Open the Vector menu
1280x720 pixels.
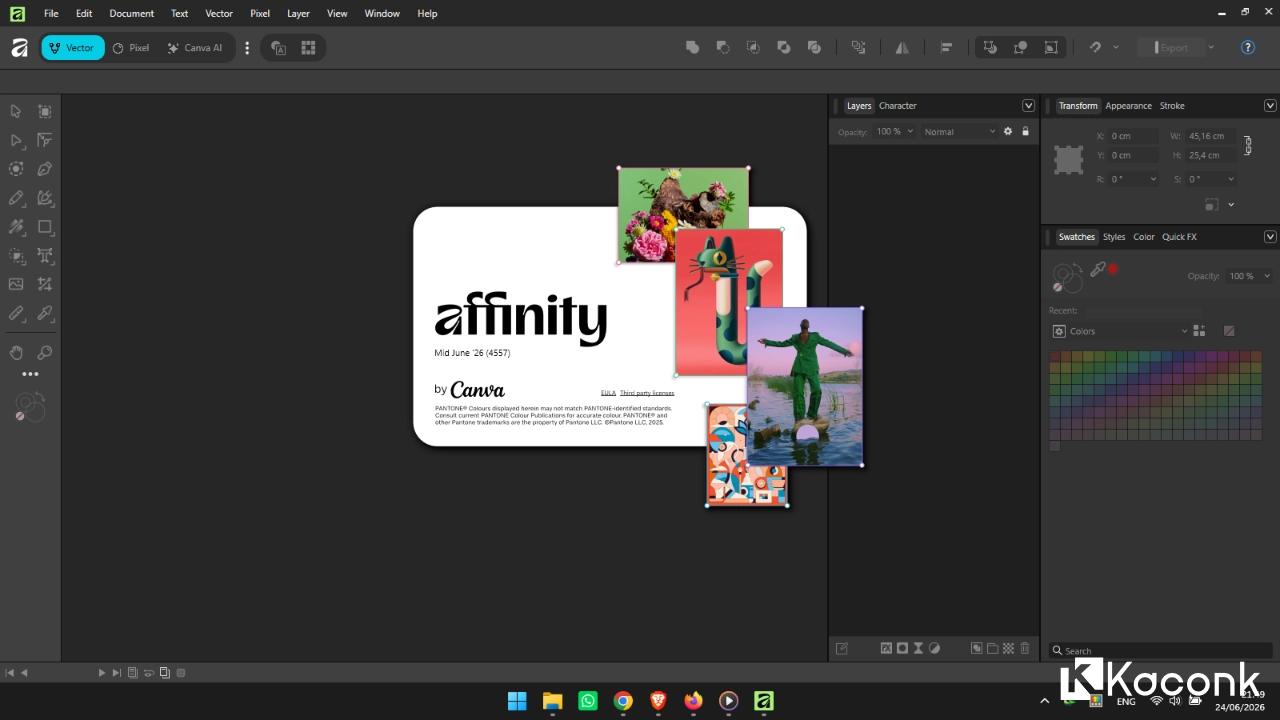[218, 13]
